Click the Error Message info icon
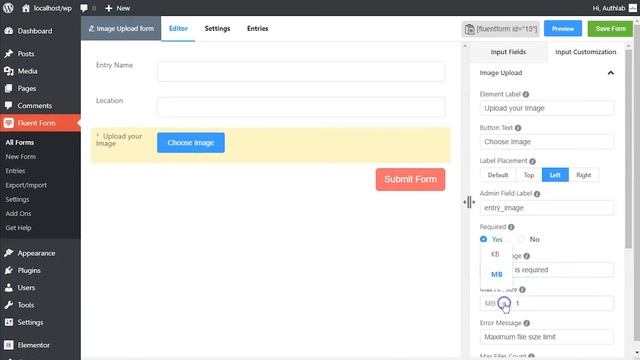Viewport: 640px width, 360px height. (527, 323)
